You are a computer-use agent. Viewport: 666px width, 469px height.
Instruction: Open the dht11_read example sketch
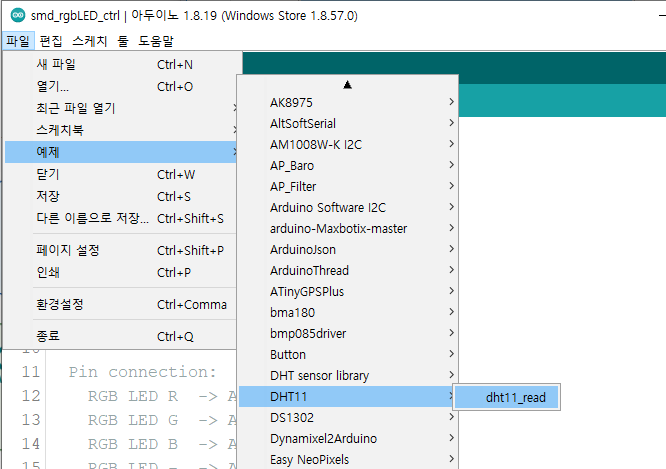coord(507,398)
